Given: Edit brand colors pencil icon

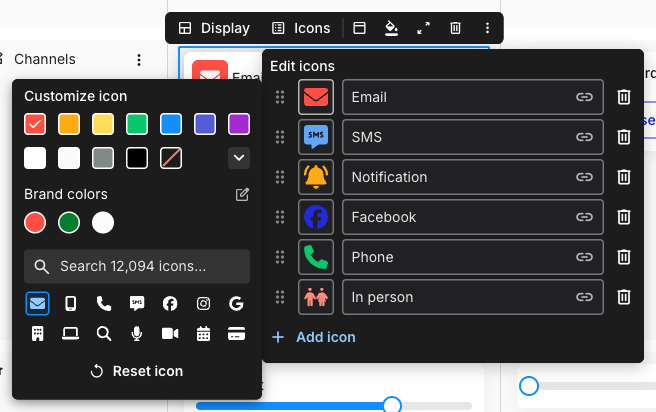Looking at the screenshot, I should 242,194.
